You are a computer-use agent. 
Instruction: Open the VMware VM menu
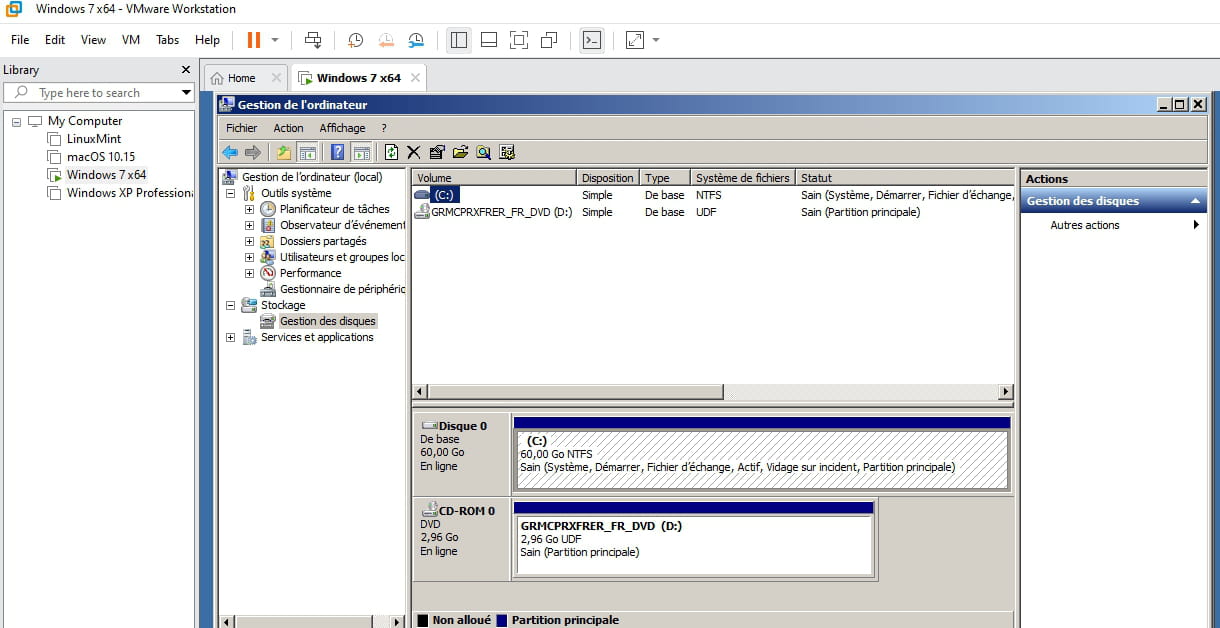click(x=131, y=40)
